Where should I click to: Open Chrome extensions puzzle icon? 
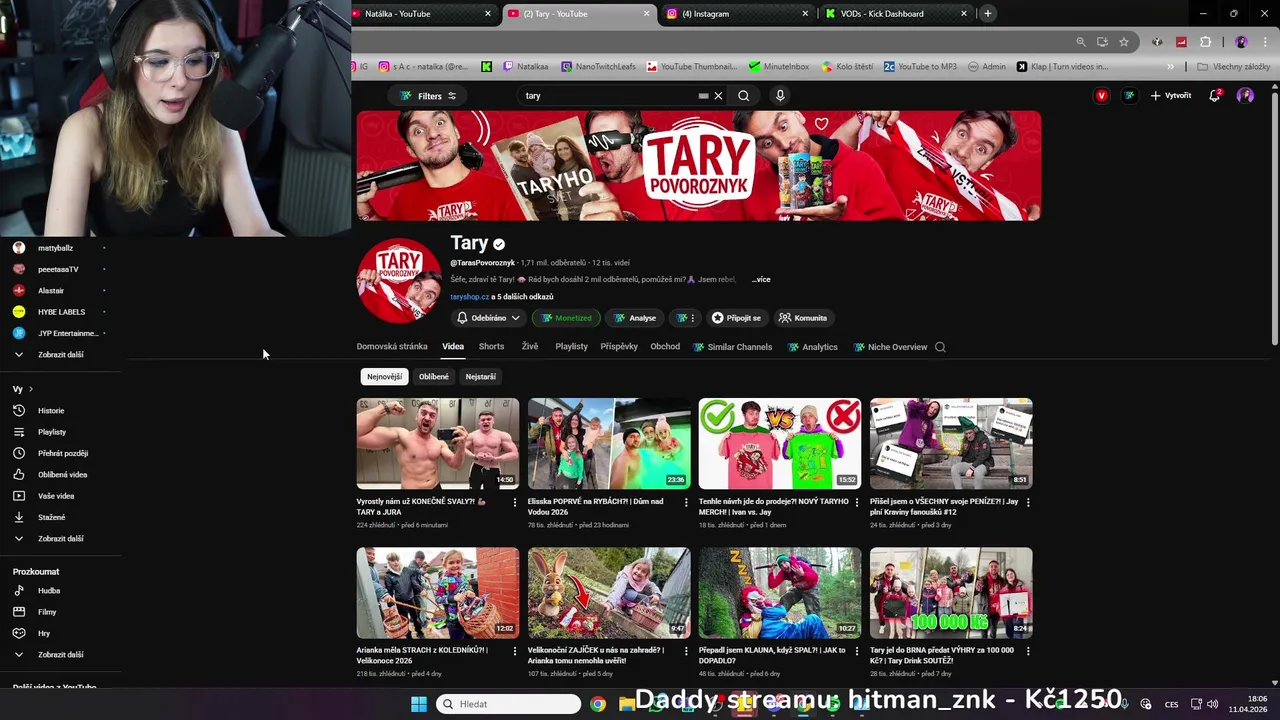1205,42
